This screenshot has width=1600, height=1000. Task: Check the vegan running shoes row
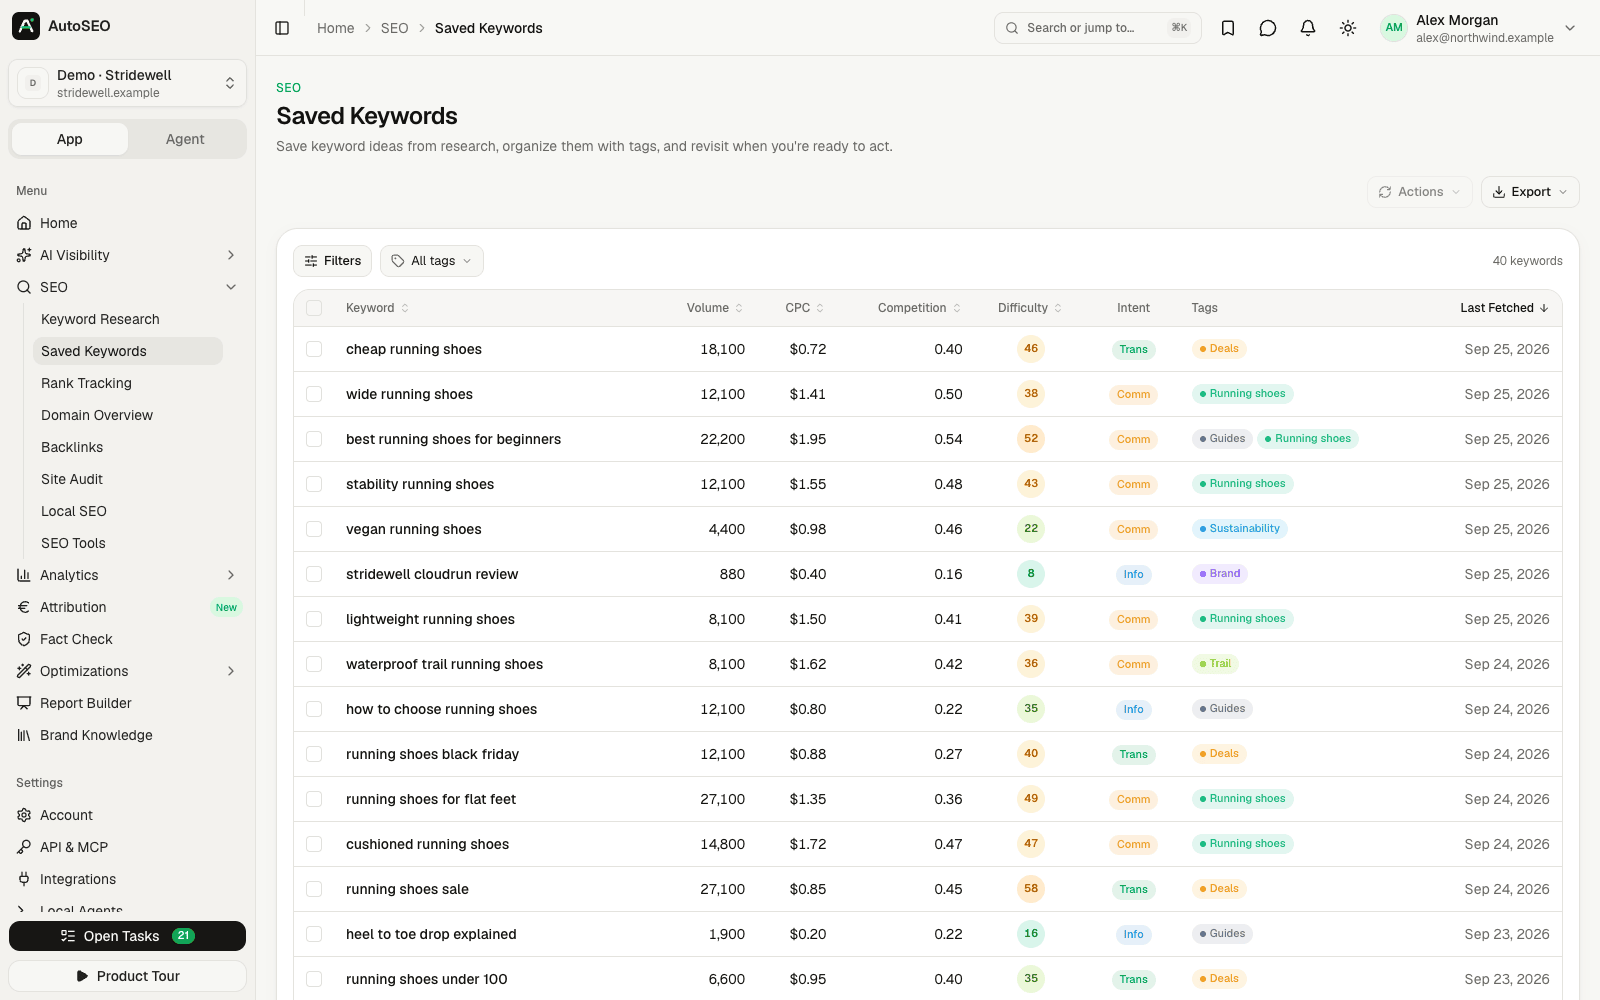pyautogui.click(x=314, y=529)
